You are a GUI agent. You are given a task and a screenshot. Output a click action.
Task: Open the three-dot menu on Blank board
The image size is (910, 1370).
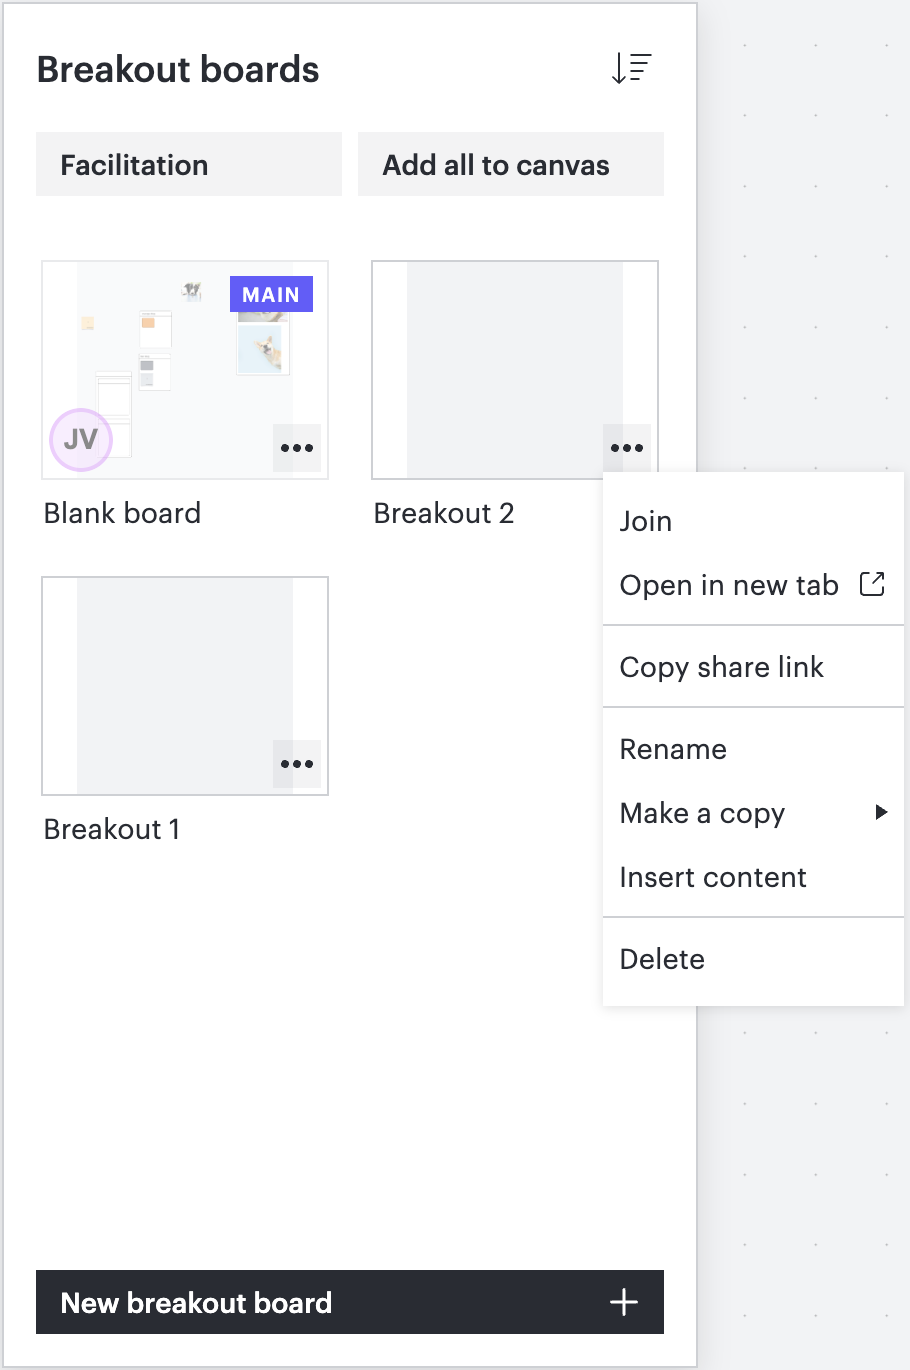[x=297, y=448]
